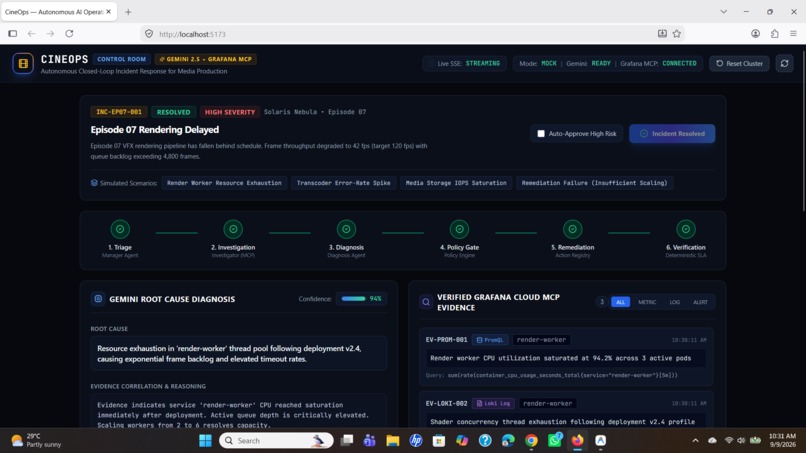
Task: Open the list all tabs dropdown arrow
Action: 723,11
